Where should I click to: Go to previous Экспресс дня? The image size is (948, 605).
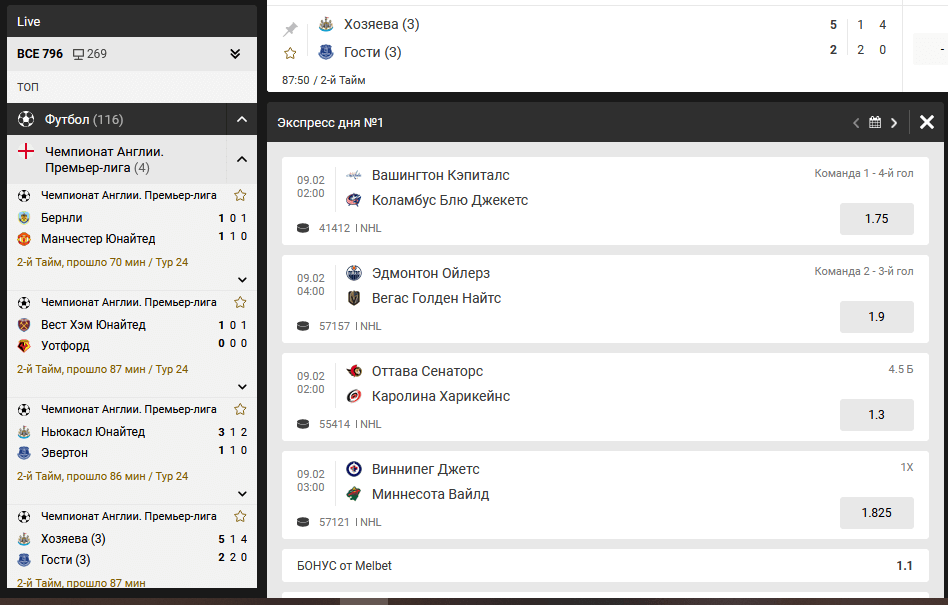pyautogui.click(x=856, y=123)
